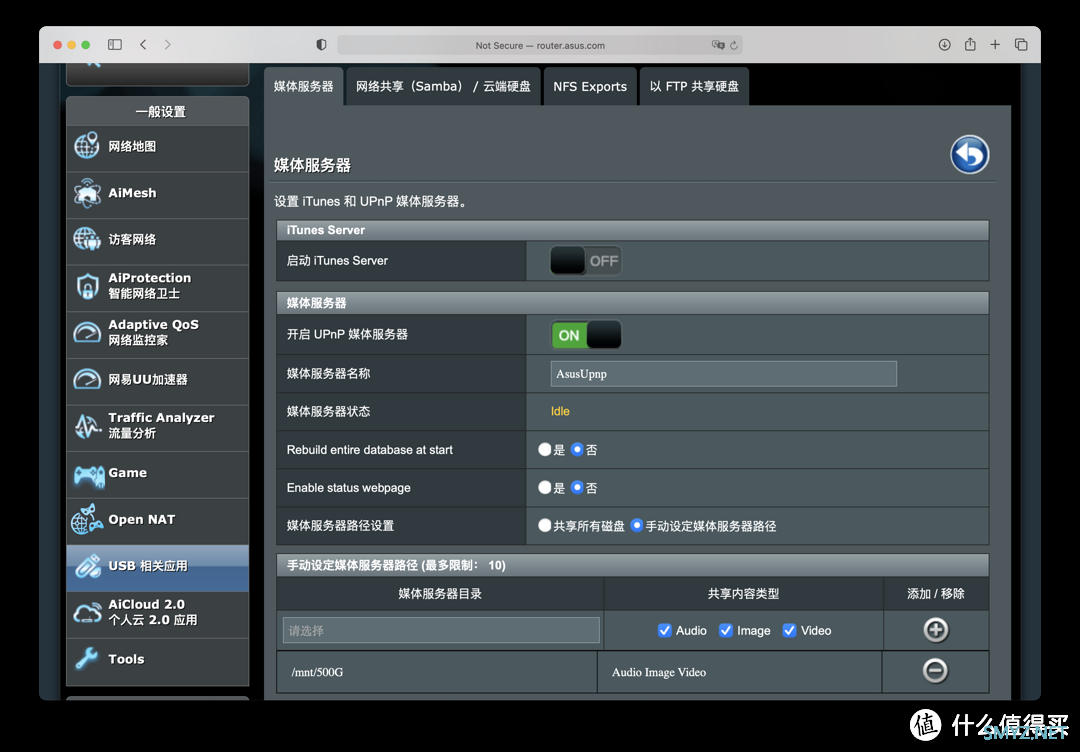Screen dimensions: 1080x752
Task: Open the Network Map (网络地图) sidebar item
Action: (157, 147)
